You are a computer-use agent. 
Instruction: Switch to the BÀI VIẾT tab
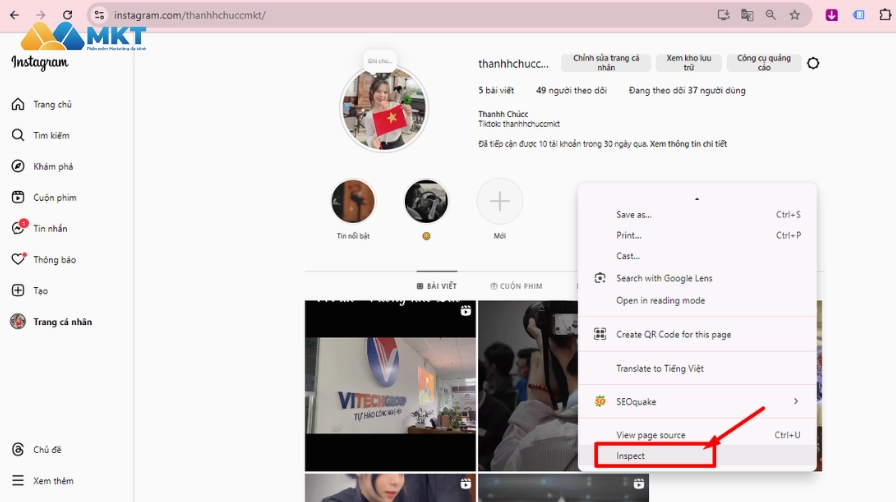pyautogui.click(x=437, y=286)
